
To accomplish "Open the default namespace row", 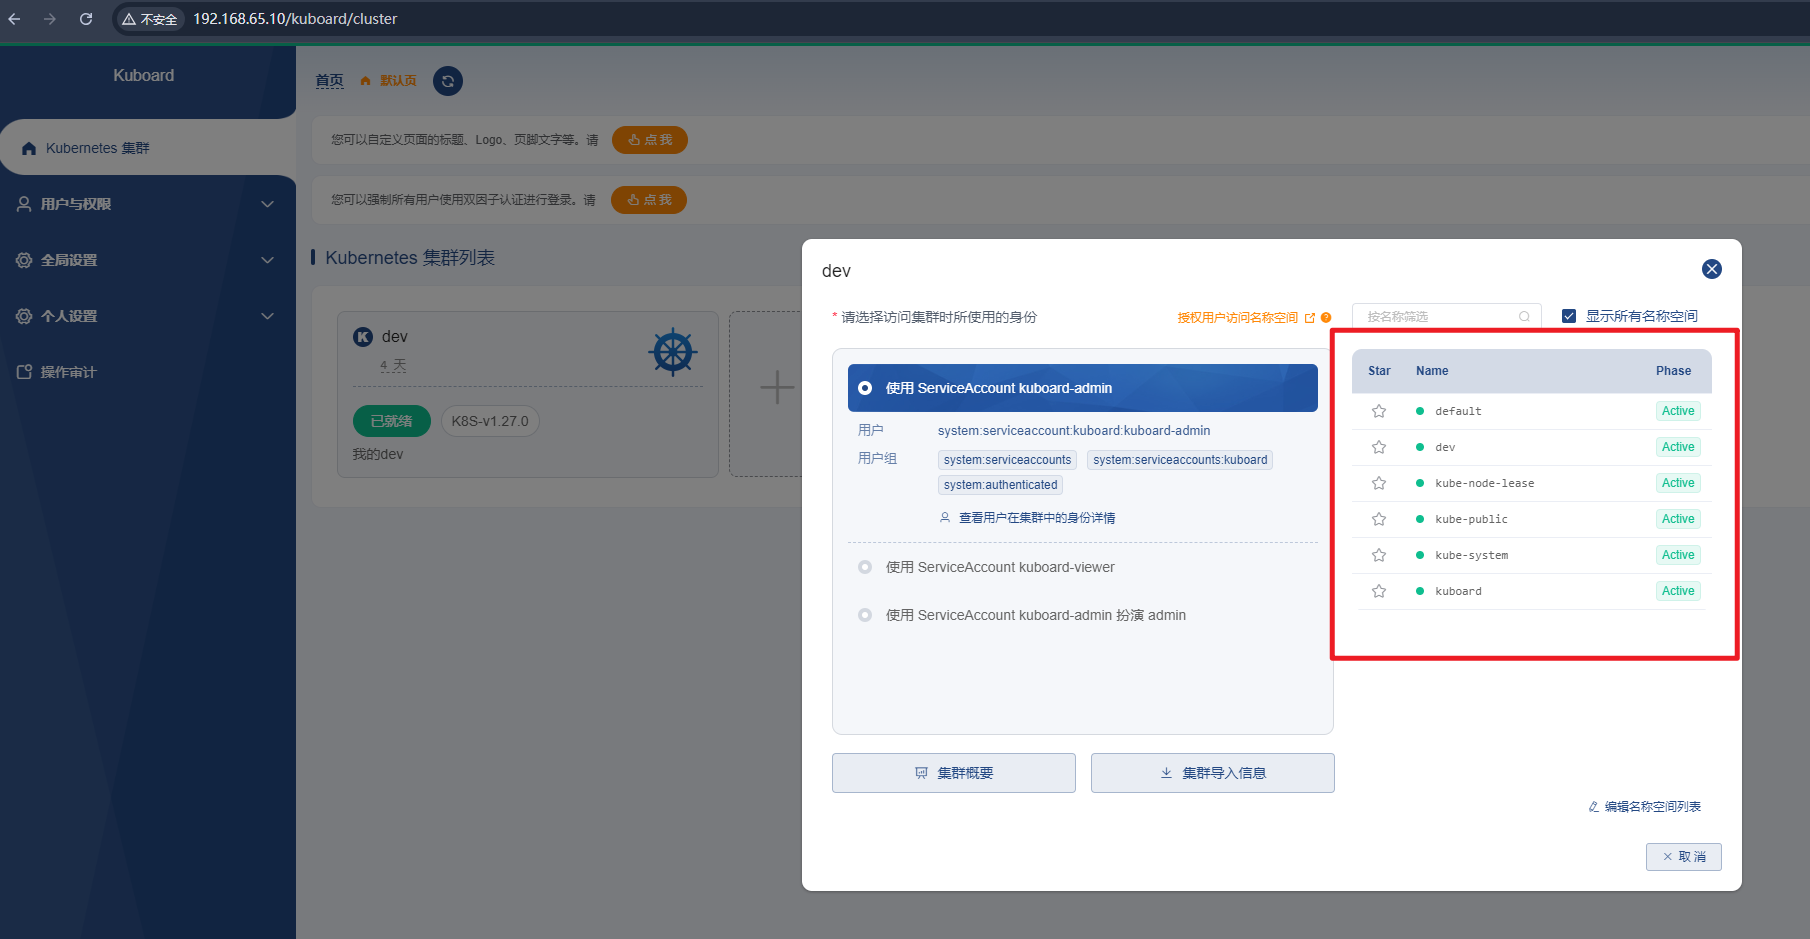I will (x=1531, y=411).
